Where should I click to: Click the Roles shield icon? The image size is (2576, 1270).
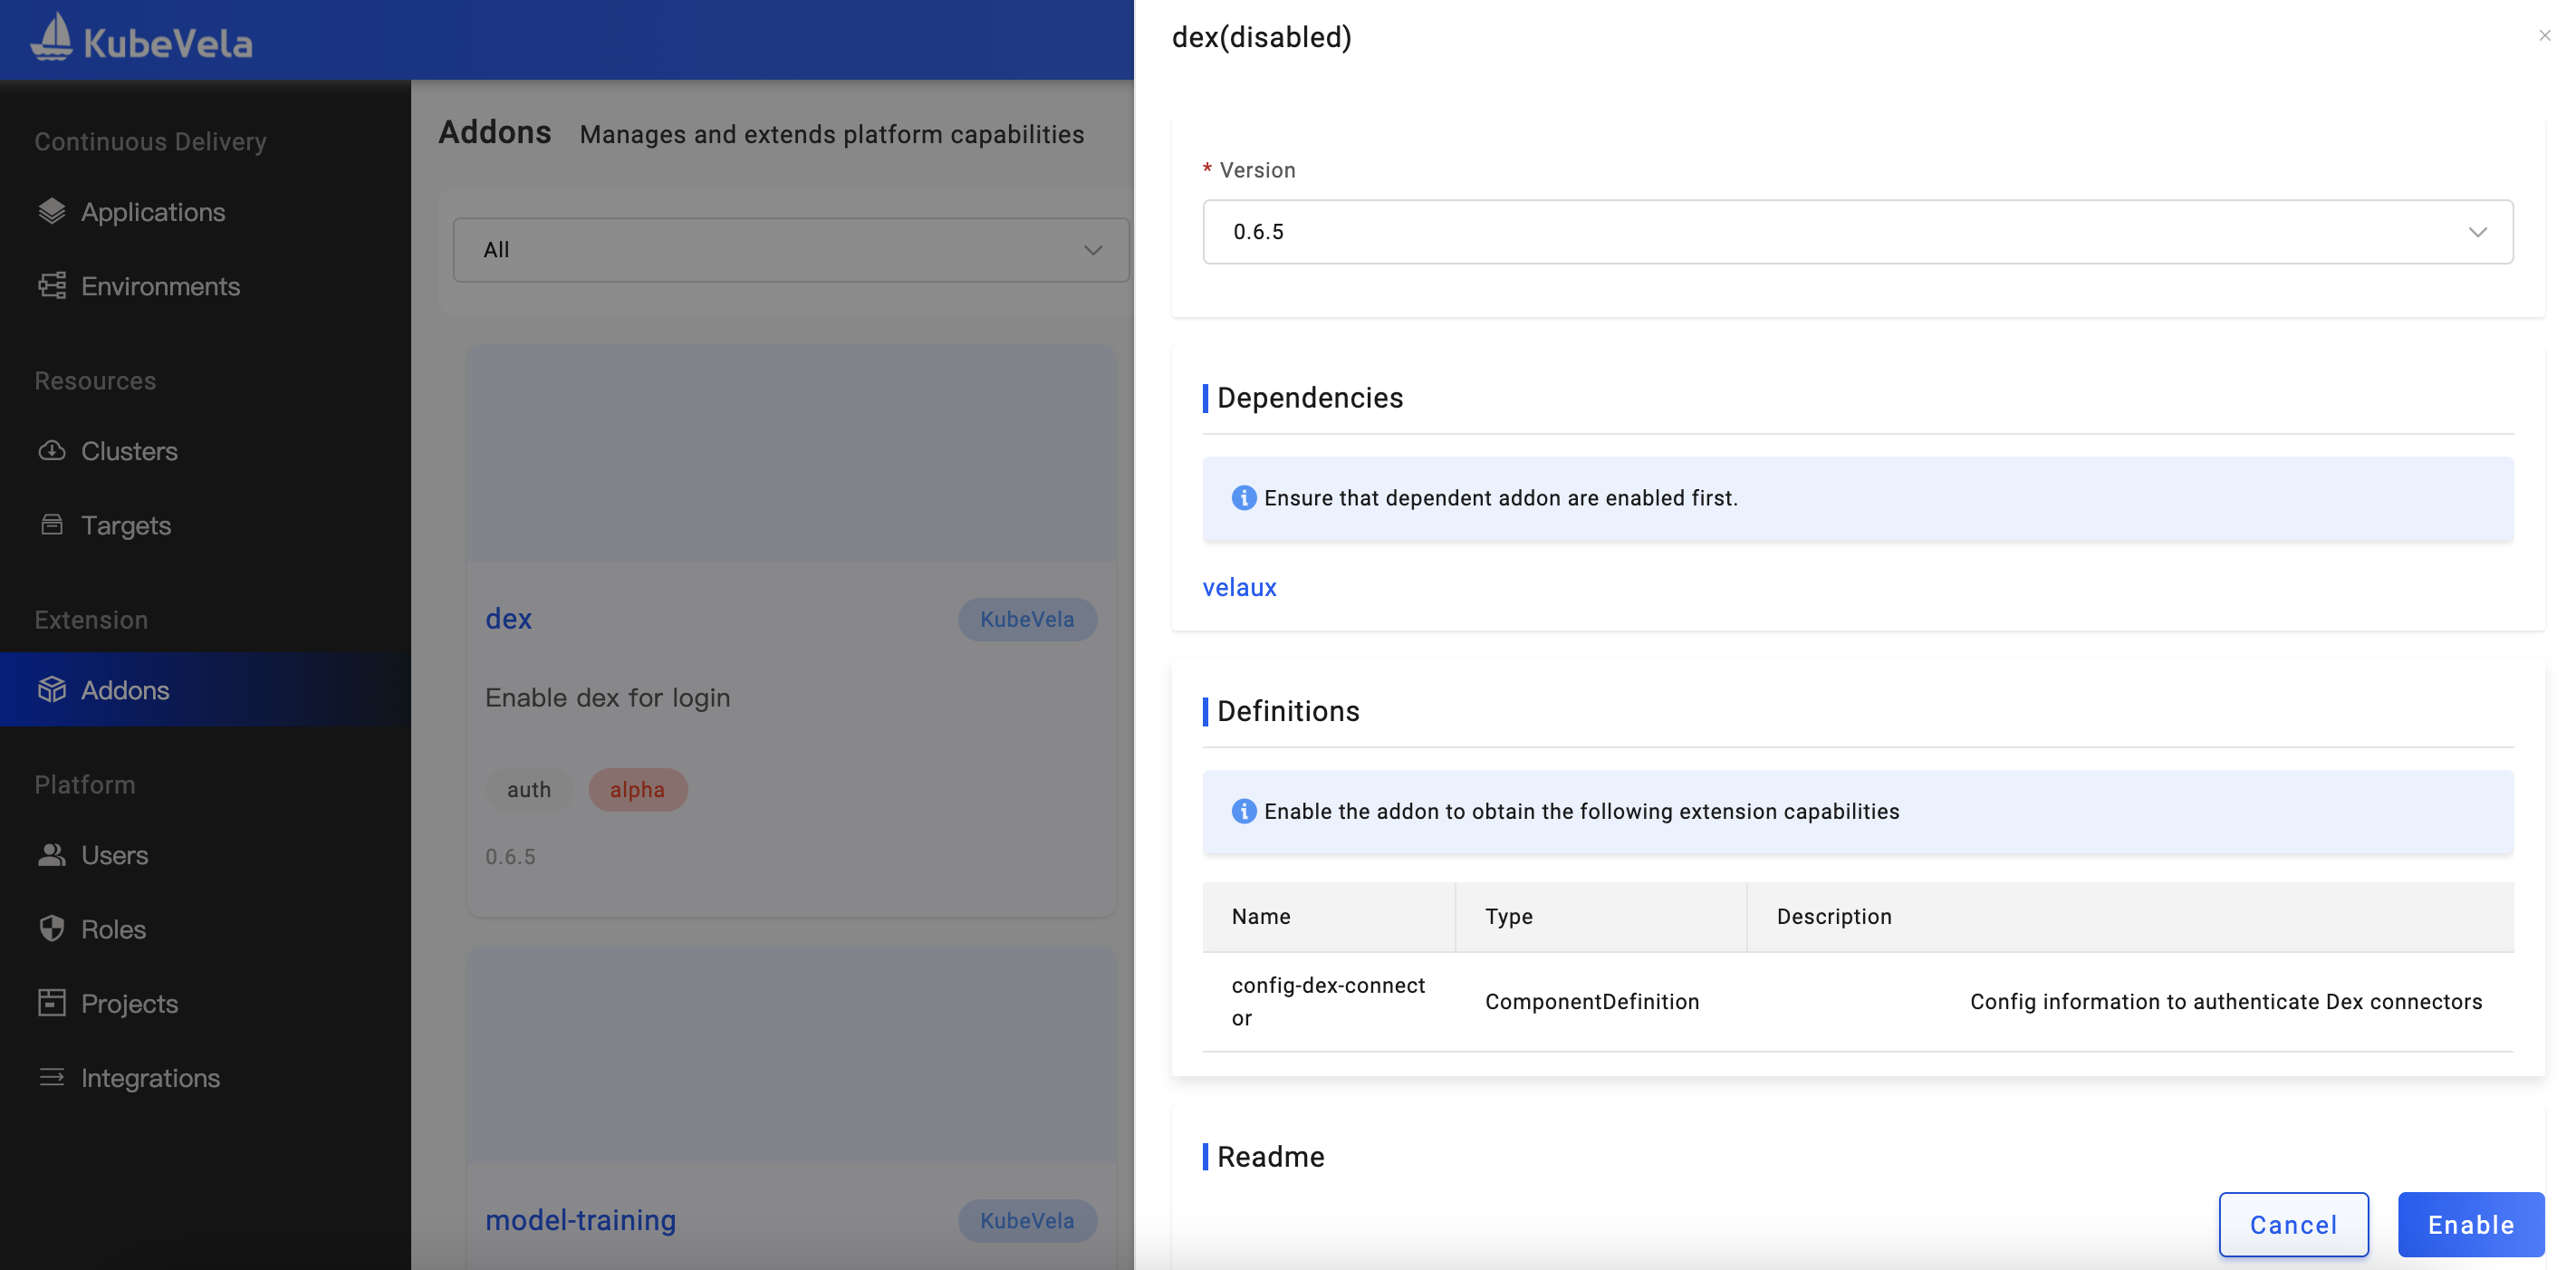pos(51,929)
